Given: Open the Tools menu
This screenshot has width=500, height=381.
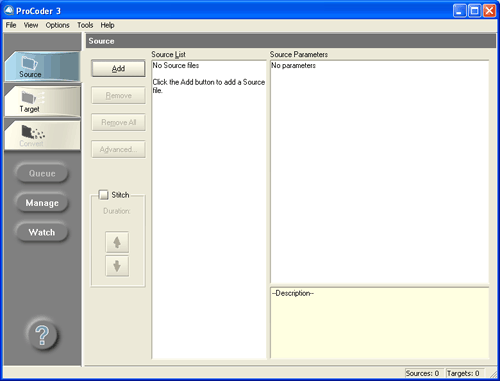Looking at the screenshot, I should [85, 25].
